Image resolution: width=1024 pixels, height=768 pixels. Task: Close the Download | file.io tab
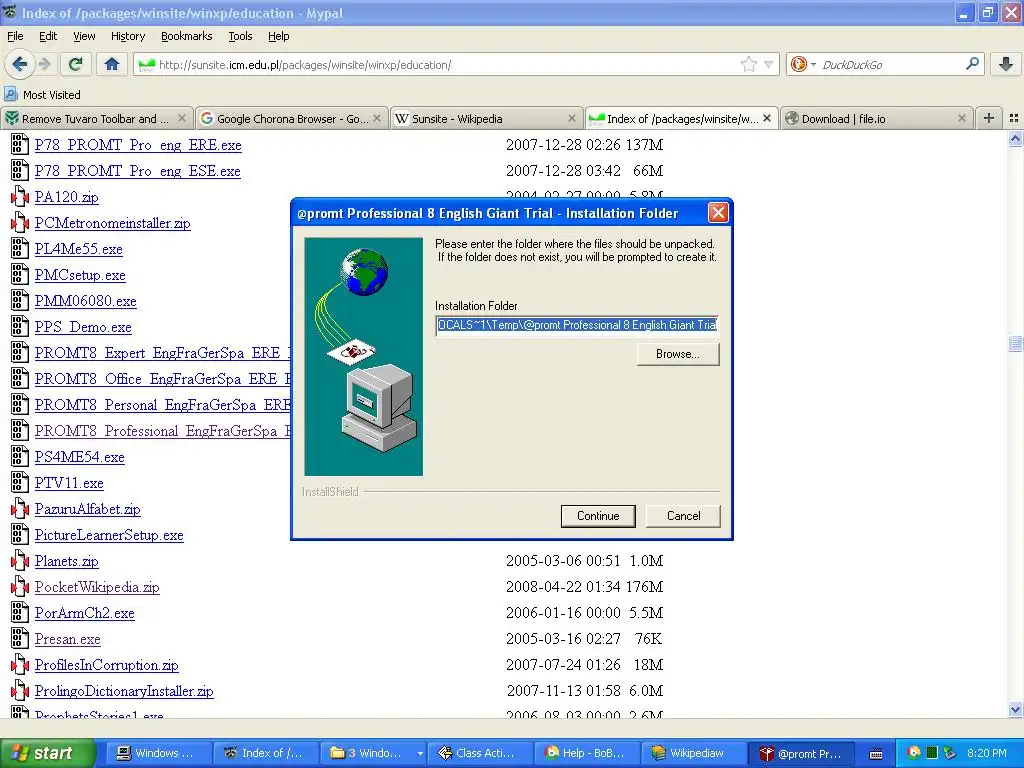961,118
